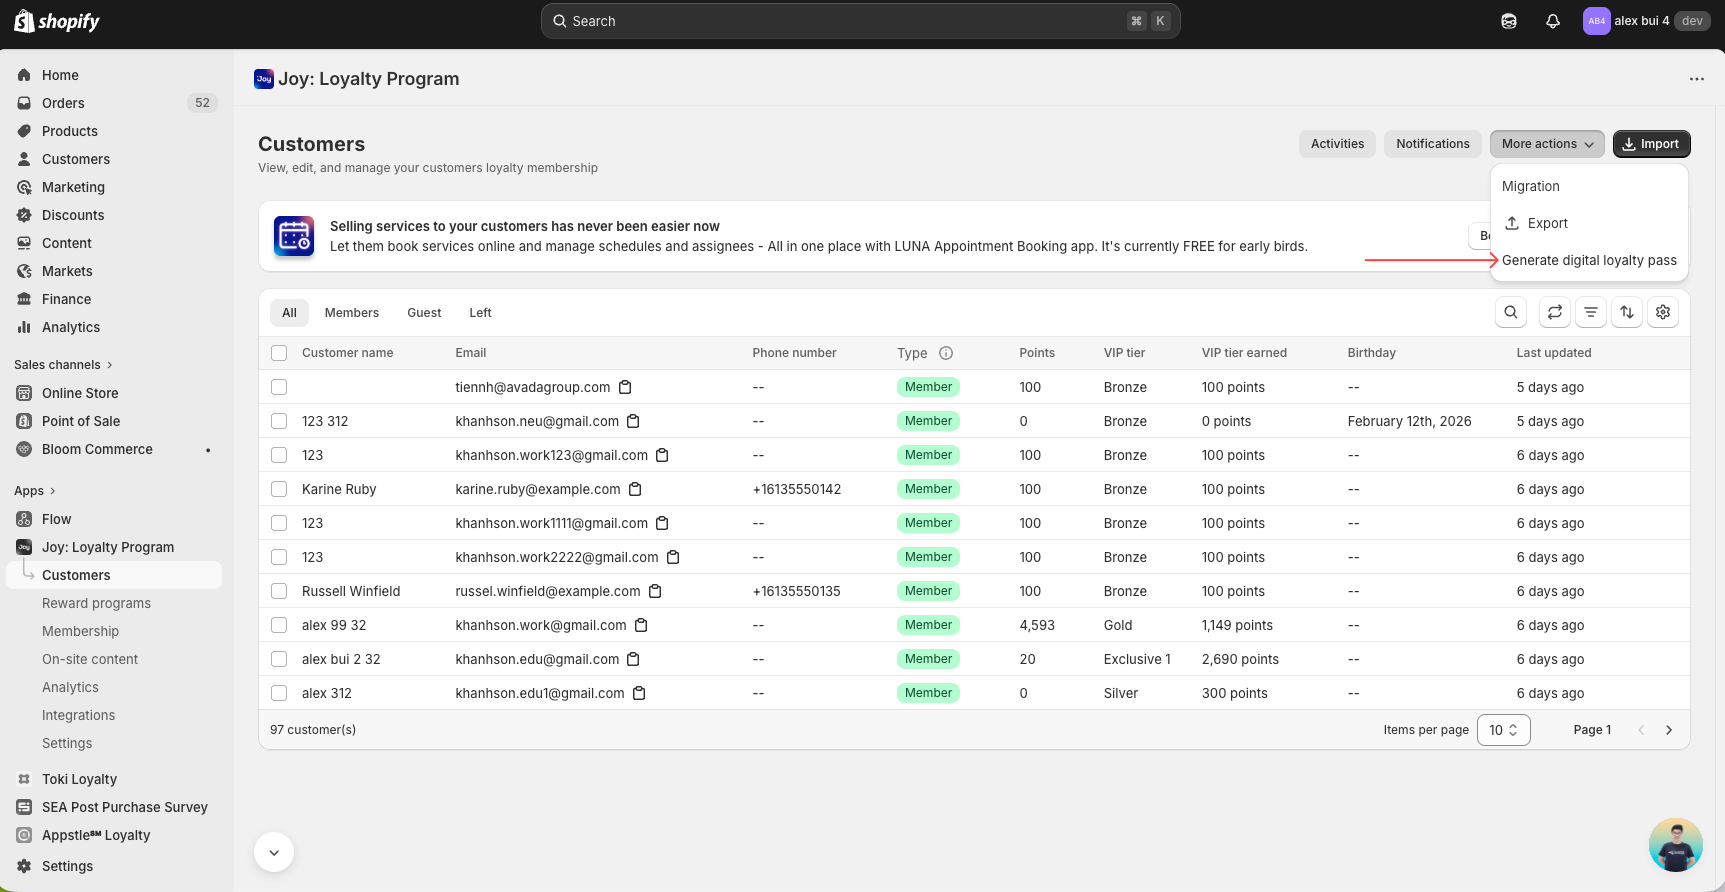Image resolution: width=1725 pixels, height=892 pixels.
Task: Click the search icon in the customer table toolbar
Action: click(x=1510, y=313)
